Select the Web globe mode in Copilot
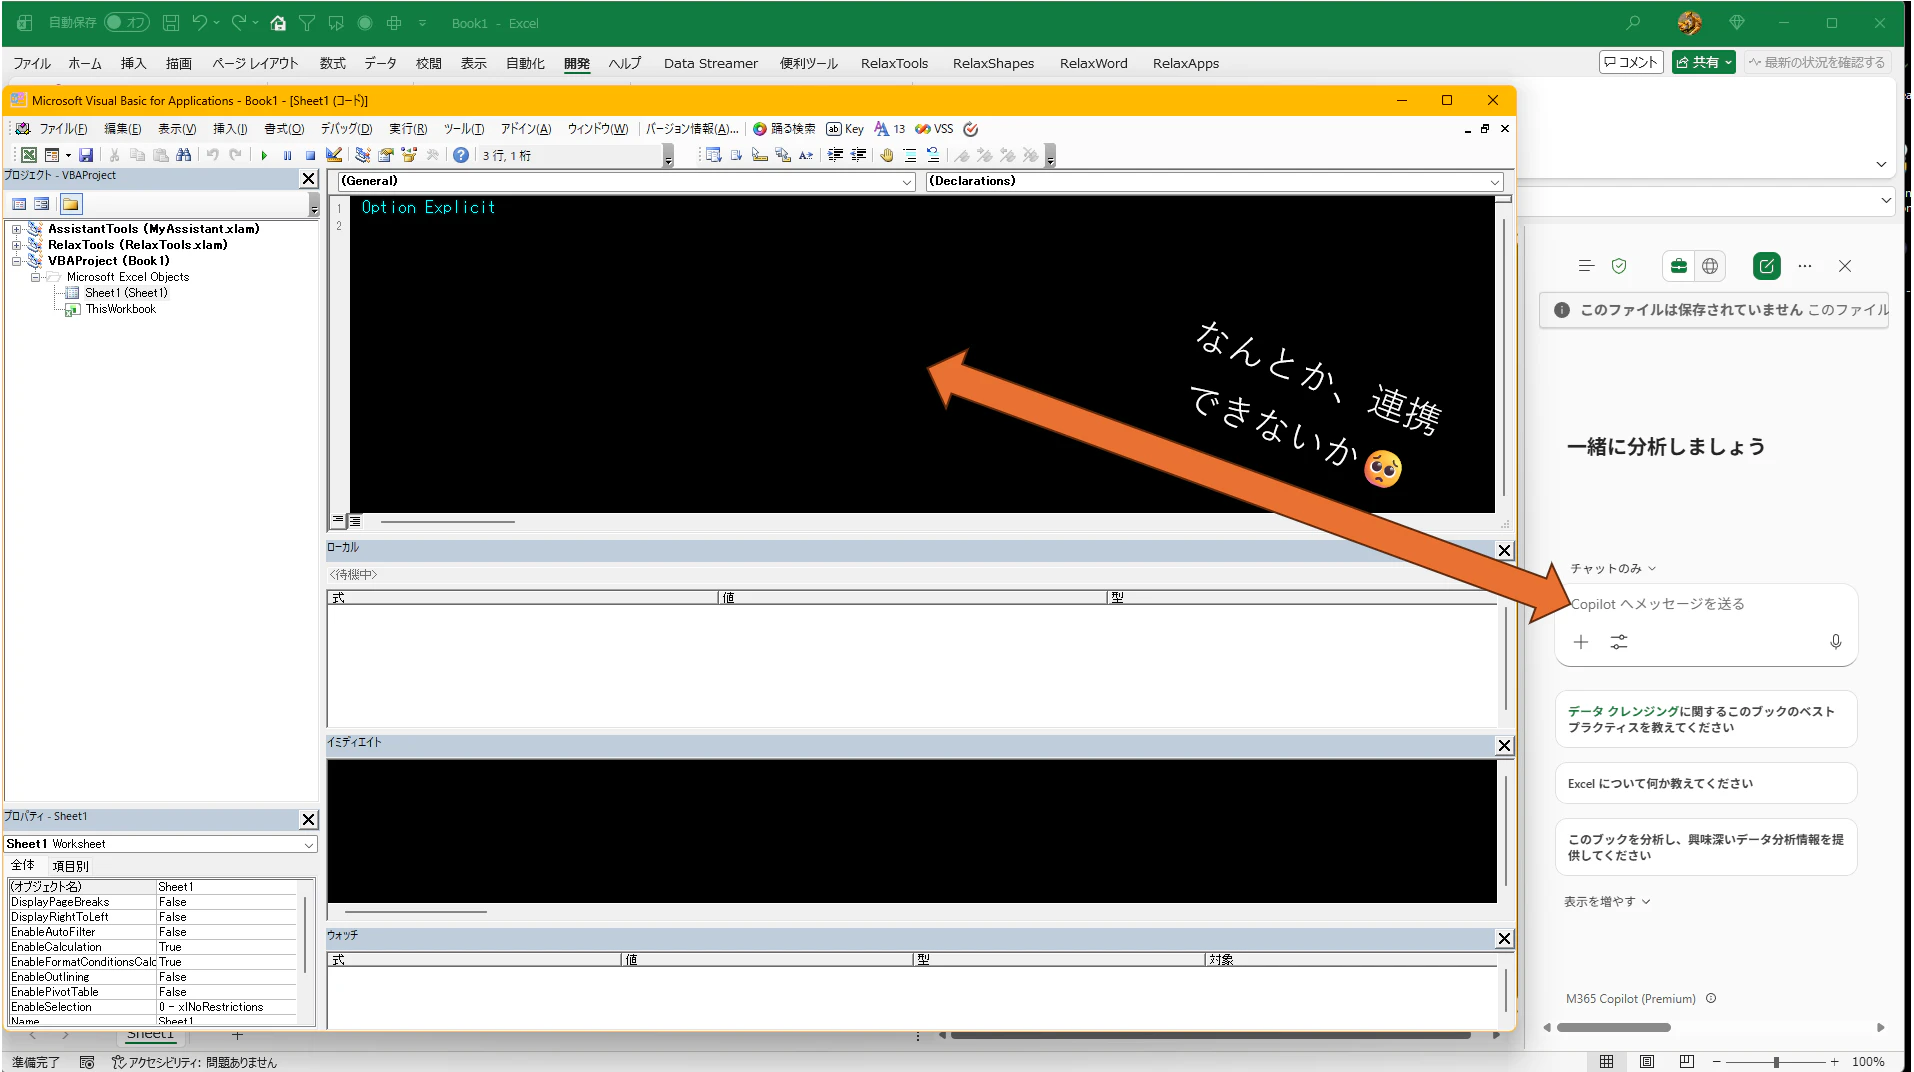Image resolution: width=1914 pixels, height=1072 pixels. (x=1710, y=266)
